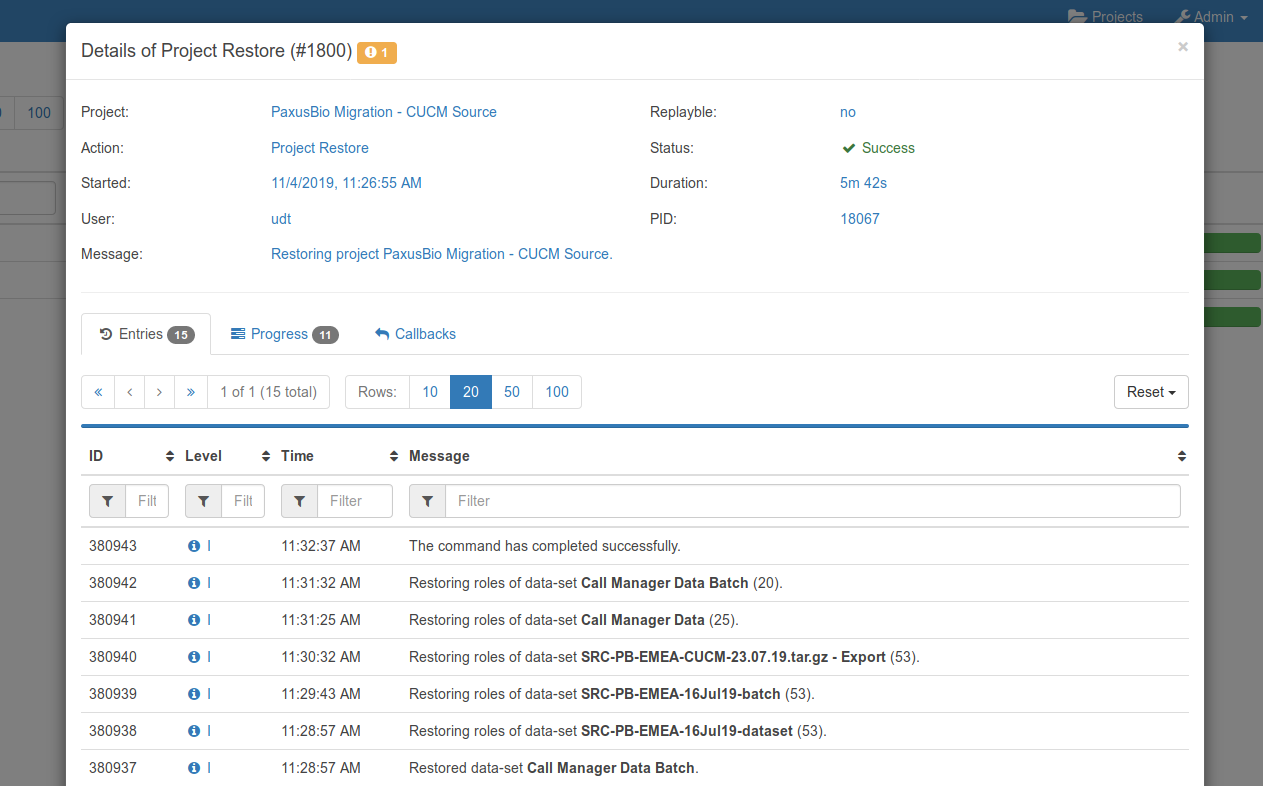Open the Callbacks tab
Viewport: 1263px width, 786px height.
[414, 334]
